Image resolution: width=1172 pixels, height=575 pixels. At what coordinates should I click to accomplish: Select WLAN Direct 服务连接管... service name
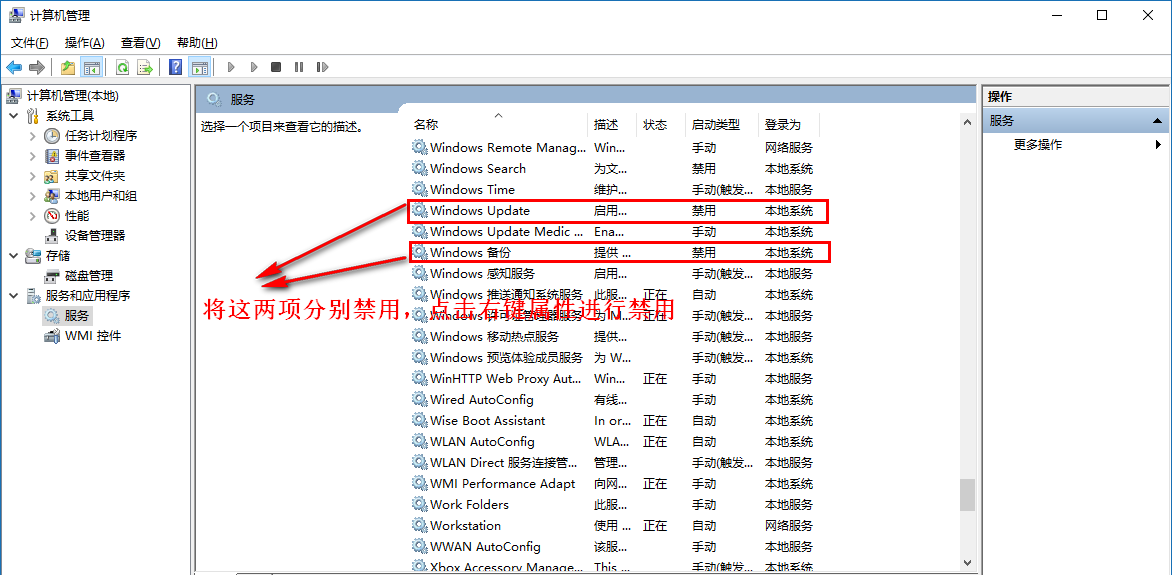(x=504, y=463)
